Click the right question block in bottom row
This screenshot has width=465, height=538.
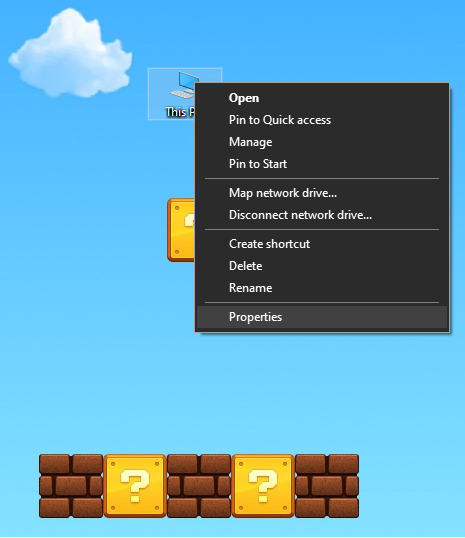point(263,486)
